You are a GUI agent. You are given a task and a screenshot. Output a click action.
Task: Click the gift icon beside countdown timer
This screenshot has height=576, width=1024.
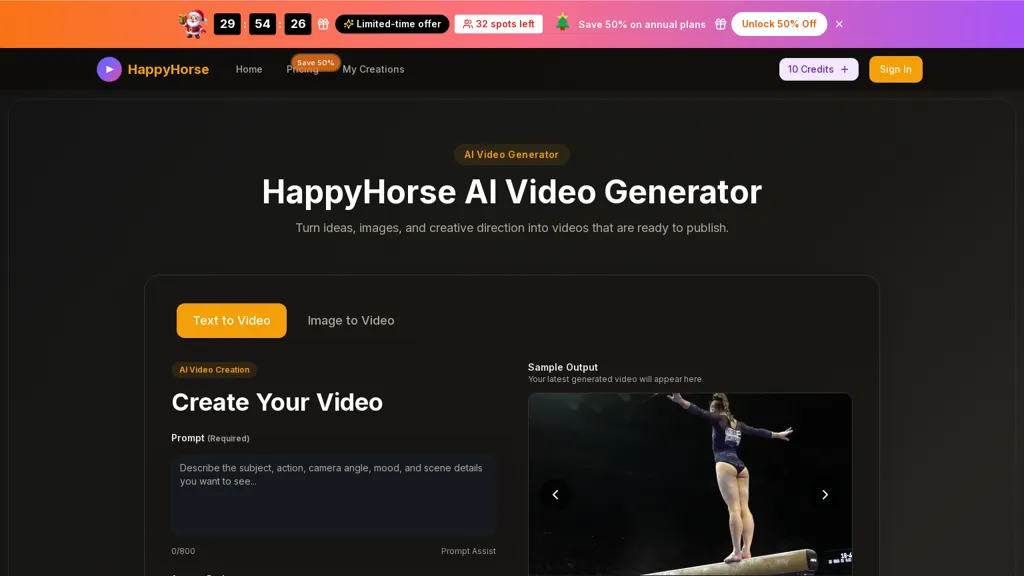tap(323, 24)
